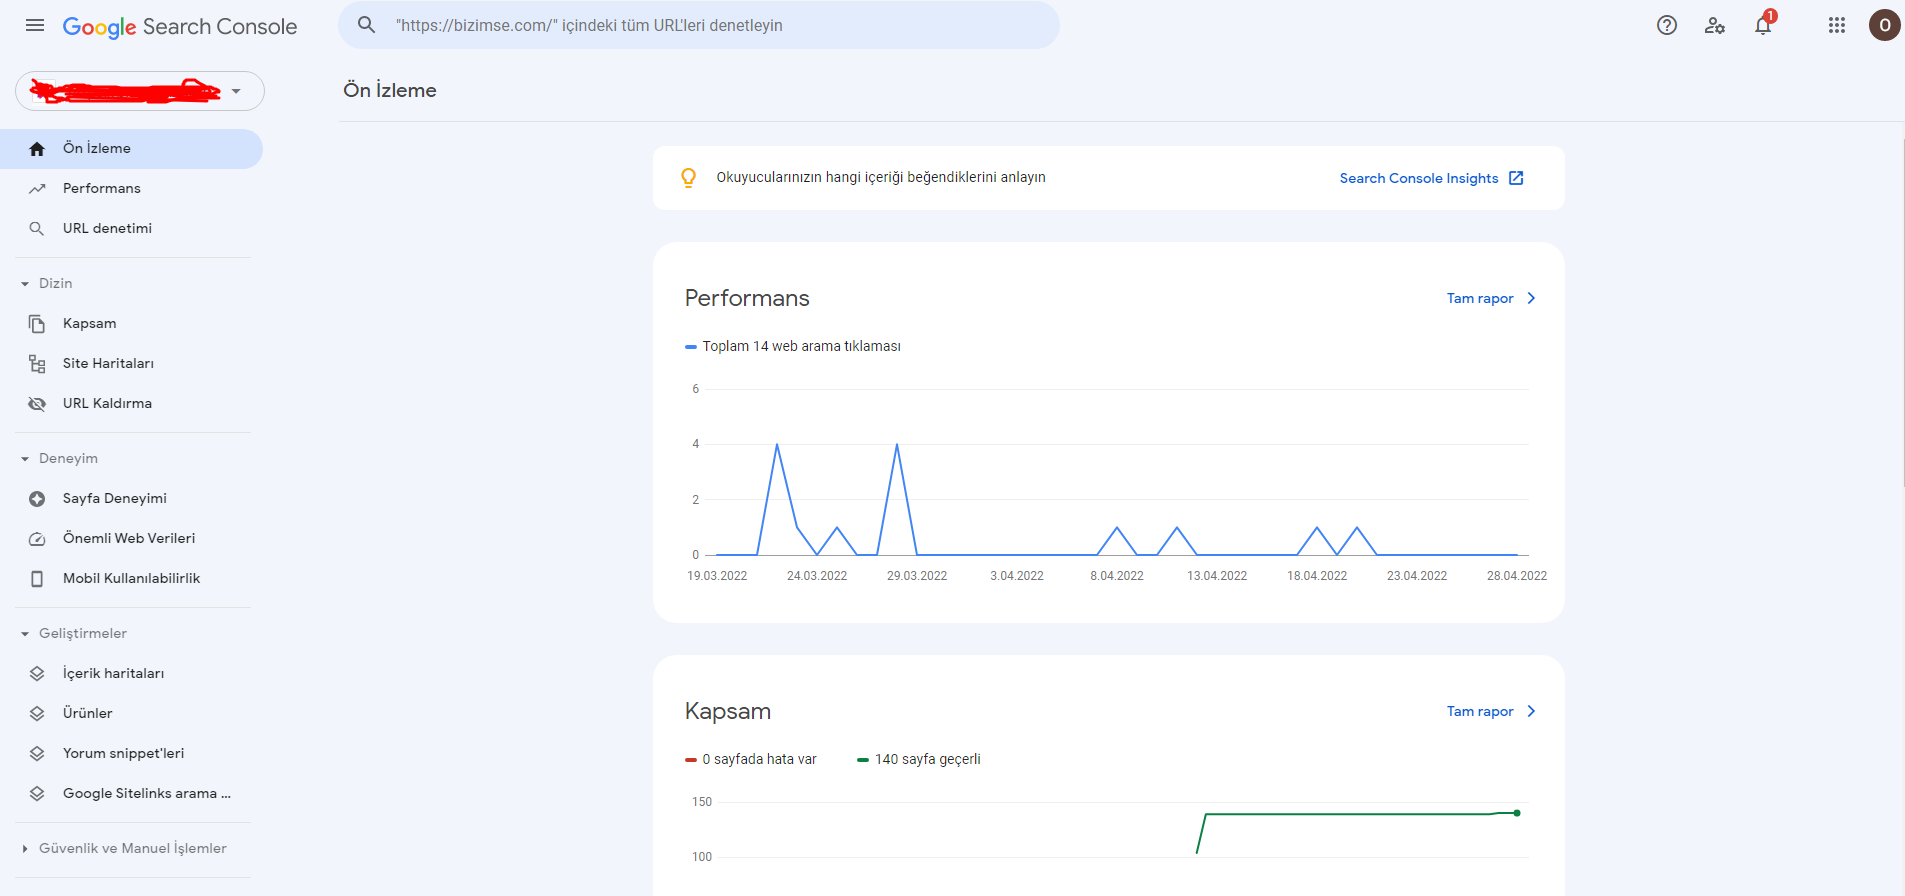Image resolution: width=1905 pixels, height=896 pixels.
Task: Open the notifications bell
Action: pos(1763,25)
